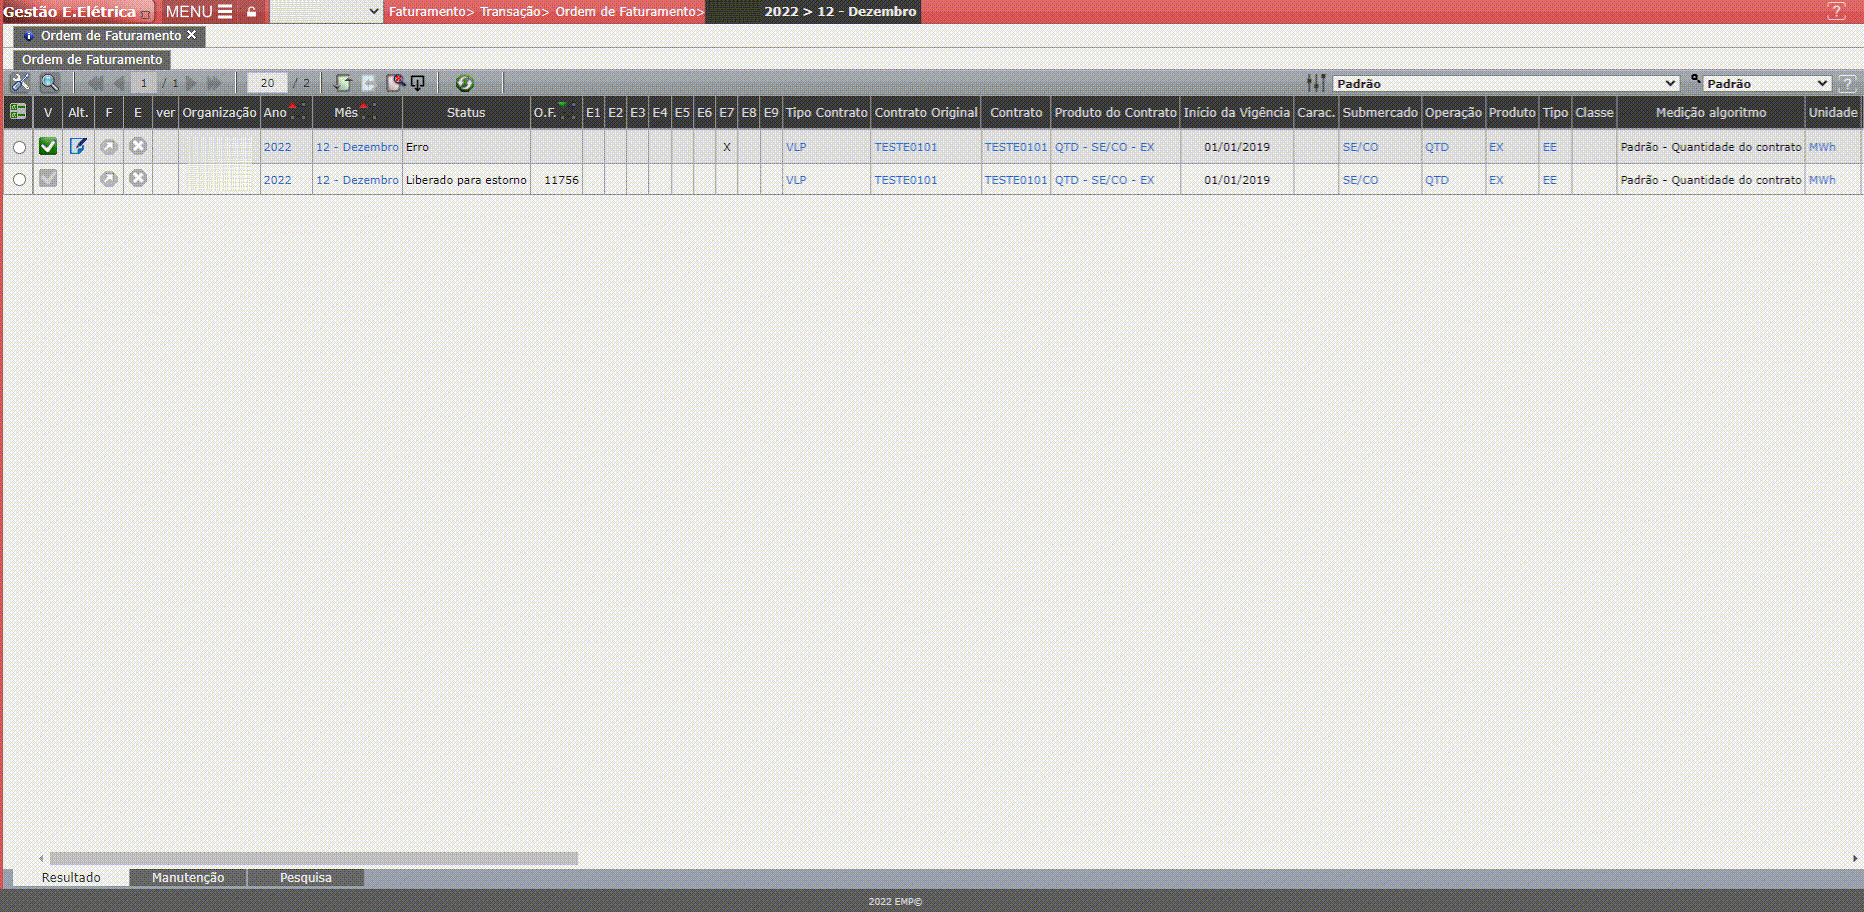
Task: Toggle the green V checkbox in the Erro row
Action: click(x=48, y=147)
